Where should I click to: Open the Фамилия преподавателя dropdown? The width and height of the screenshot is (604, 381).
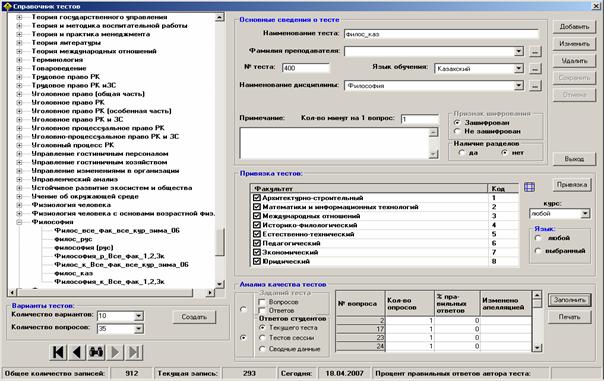(x=519, y=51)
